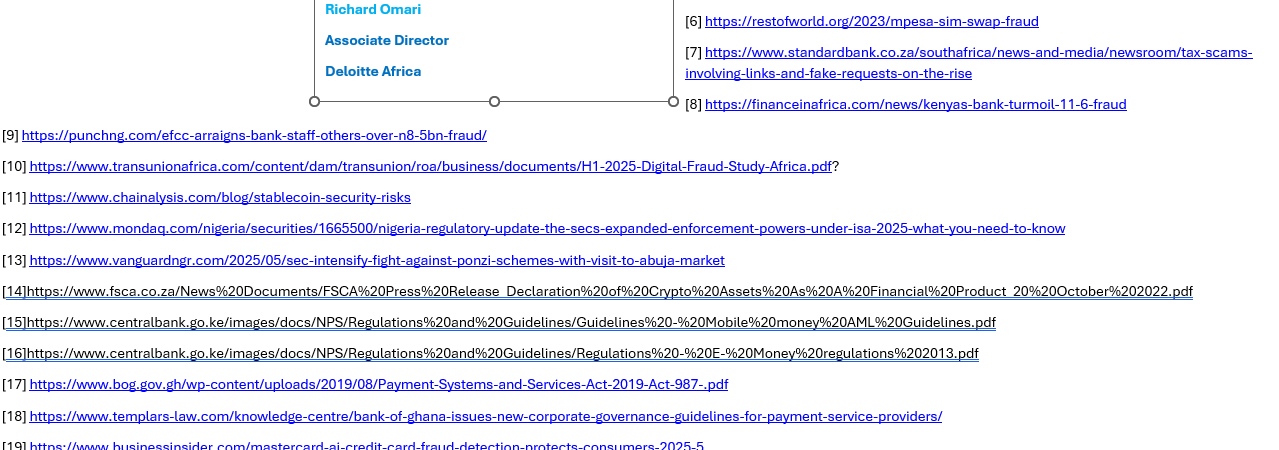The image size is (1279, 450).
Task: Click the Deloitte Africa text line
Action: pos(373,72)
